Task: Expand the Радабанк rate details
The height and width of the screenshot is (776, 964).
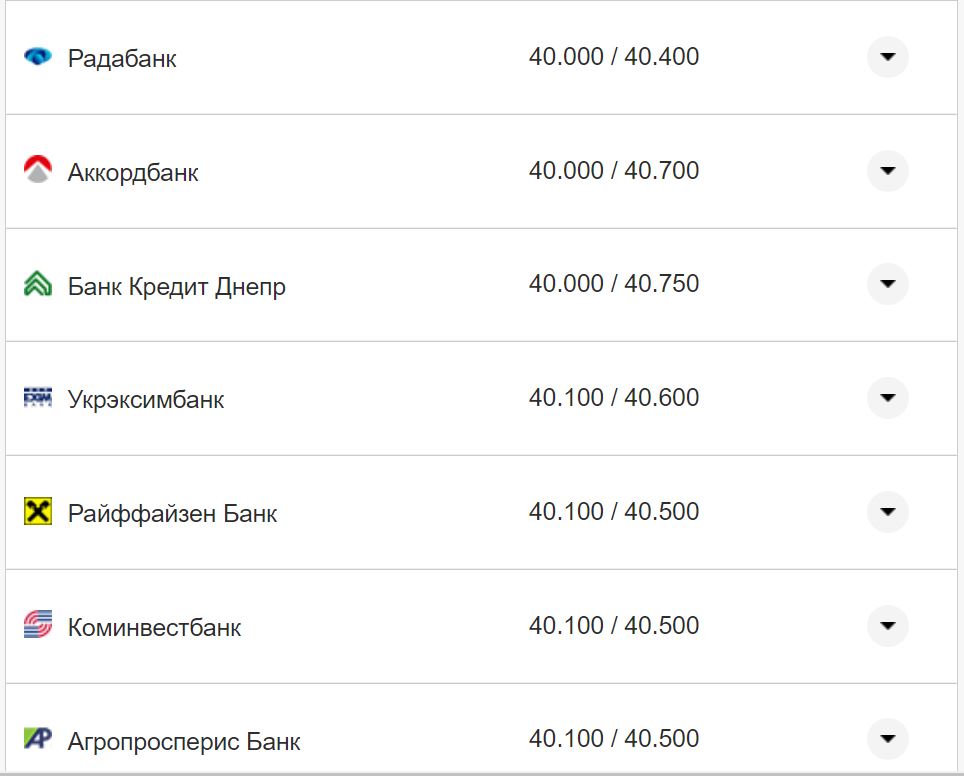Action: pyautogui.click(x=887, y=57)
